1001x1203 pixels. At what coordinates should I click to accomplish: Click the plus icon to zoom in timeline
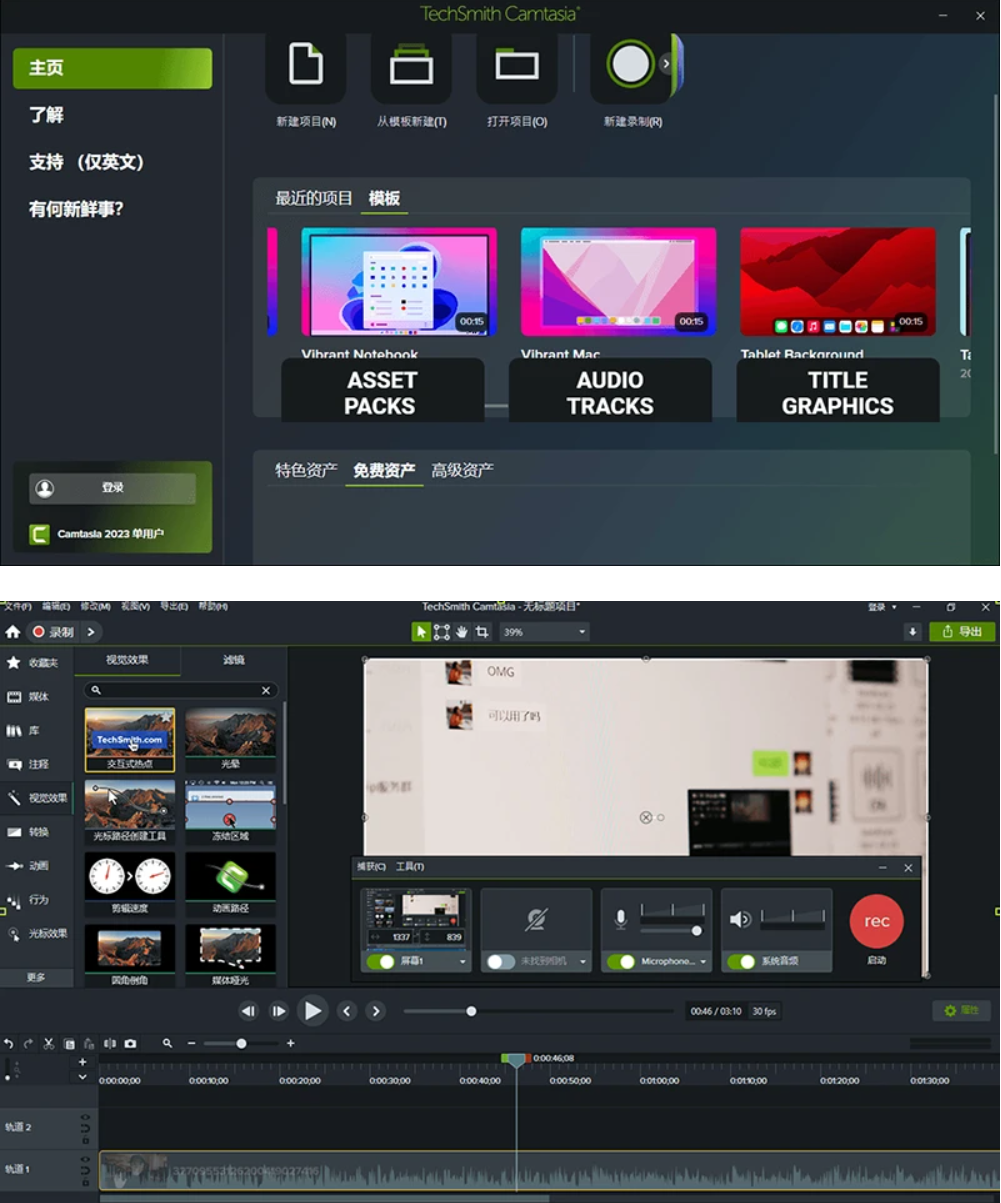tap(290, 1043)
